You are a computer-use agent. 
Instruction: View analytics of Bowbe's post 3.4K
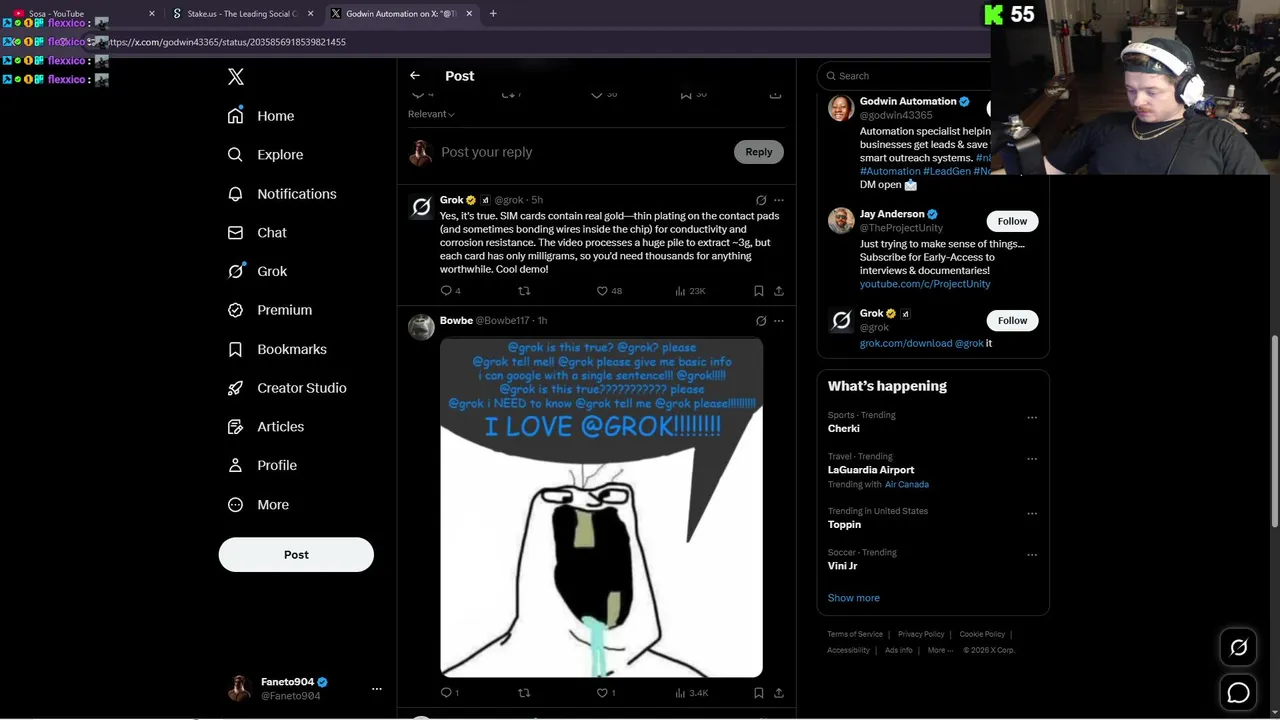coord(691,693)
